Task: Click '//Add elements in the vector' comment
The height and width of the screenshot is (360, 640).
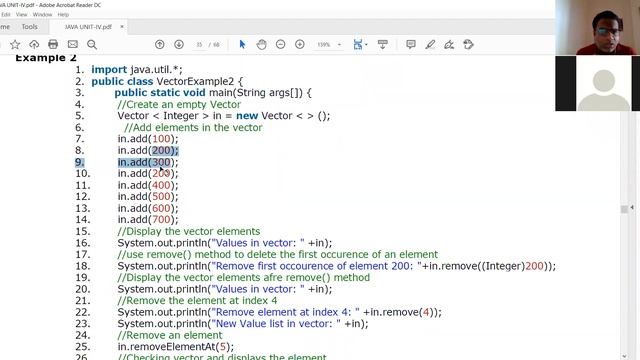Action: (x=193, y=127)
